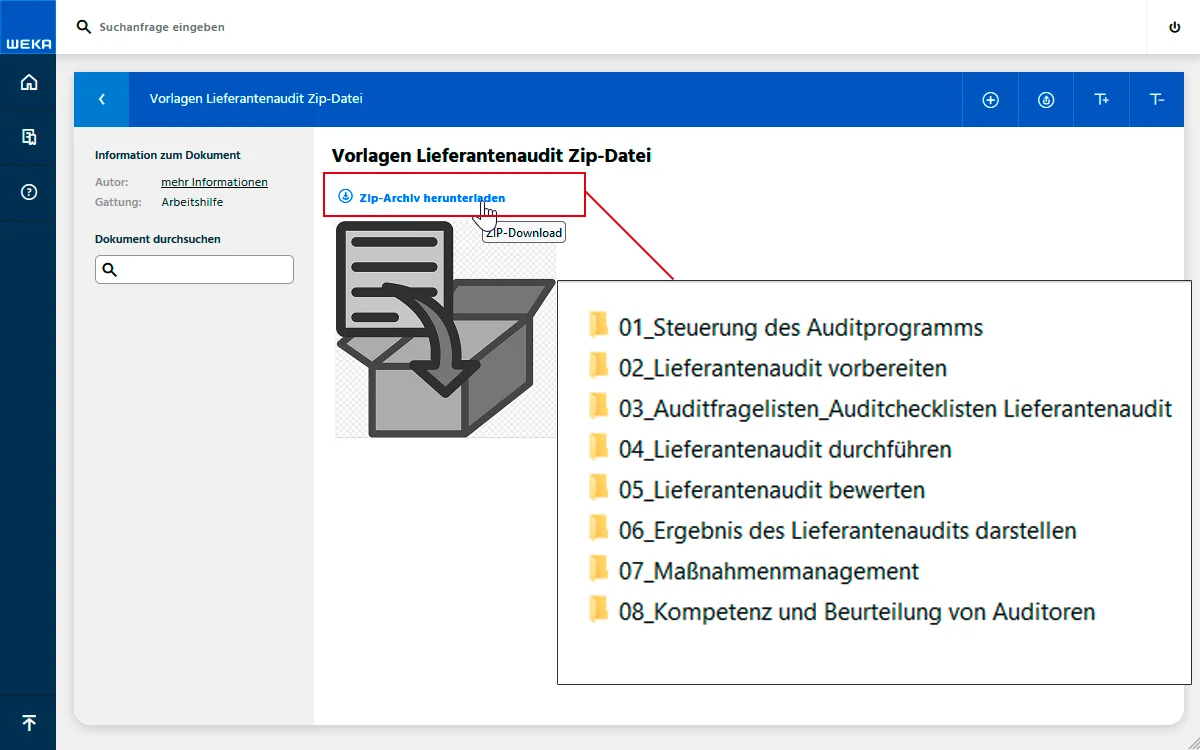Start download via the circled-arrow toolbar icon
The height and width of the screenshot is (750, 1200).
(1046, 99)
